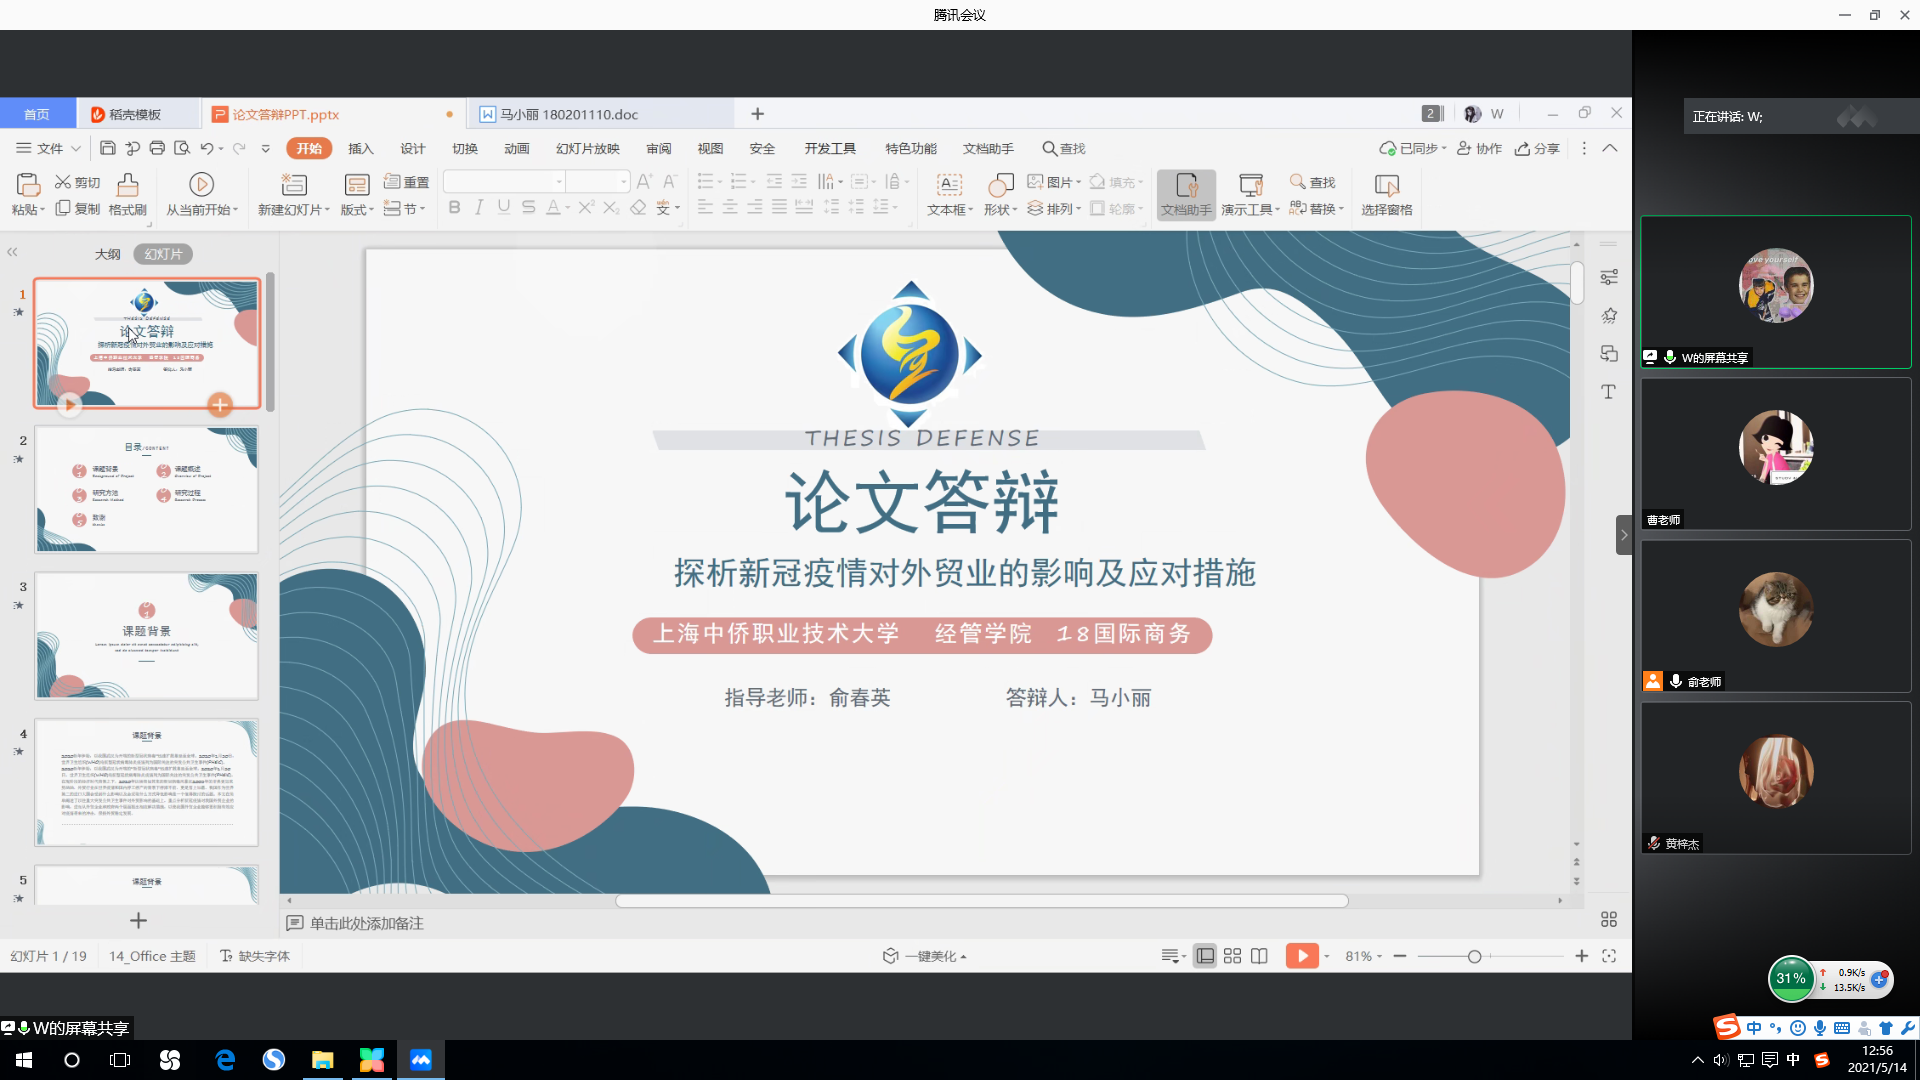The image size is (1920, 1080).
Task: Click fit-to-window icon beside zoom slider
Action: pyautogui.click(x=1609, y=956)
